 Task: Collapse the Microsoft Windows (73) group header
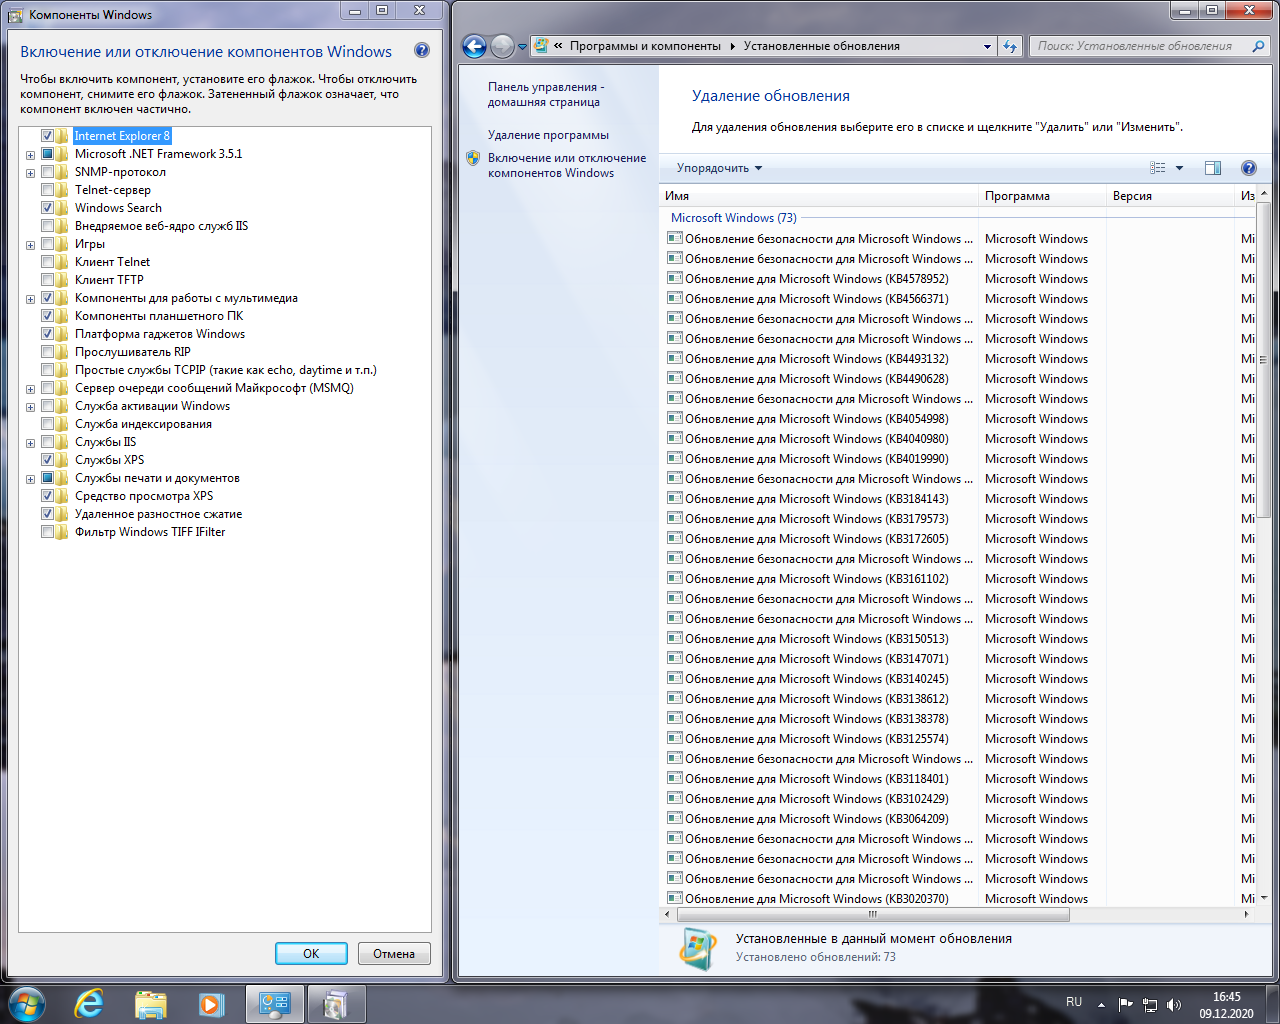734,218
